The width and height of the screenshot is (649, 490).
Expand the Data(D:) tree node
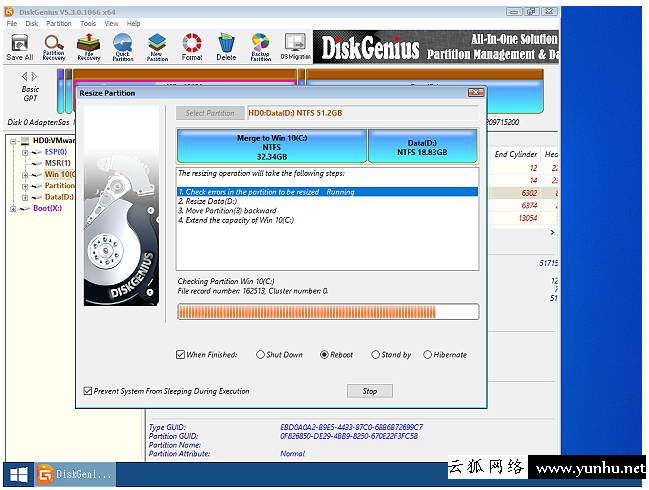pyautogui.click(x=25, y=198)
